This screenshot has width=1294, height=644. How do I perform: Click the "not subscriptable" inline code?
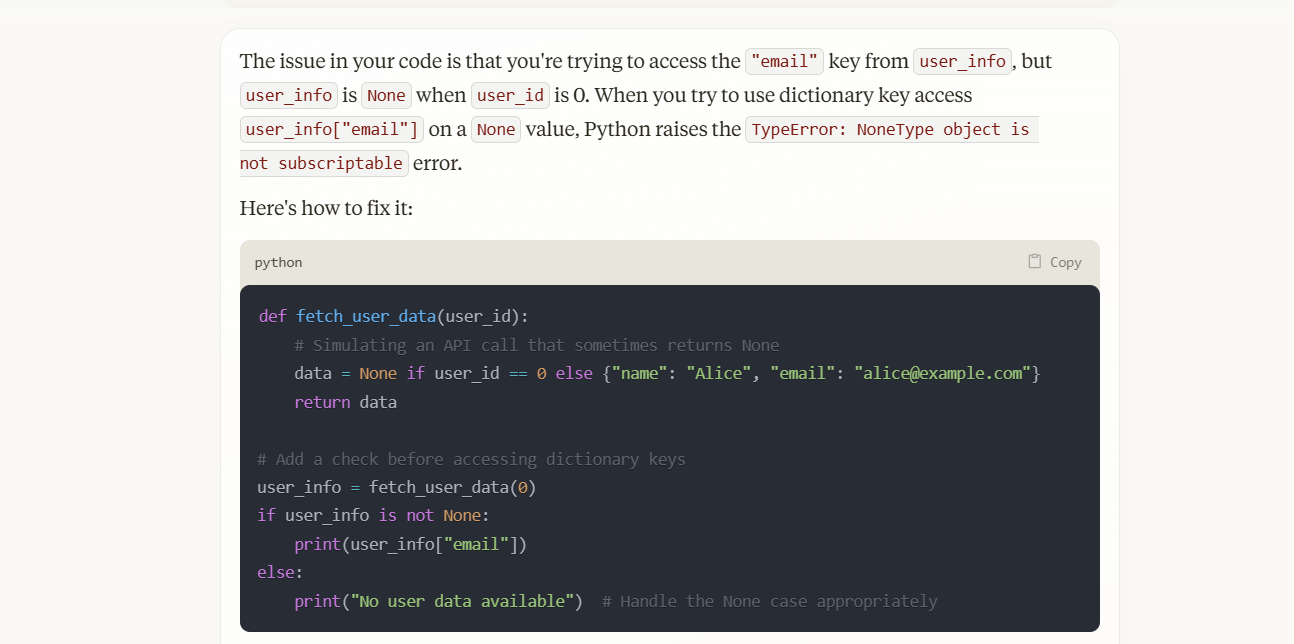pyautogui.click(x=324, y=163)
